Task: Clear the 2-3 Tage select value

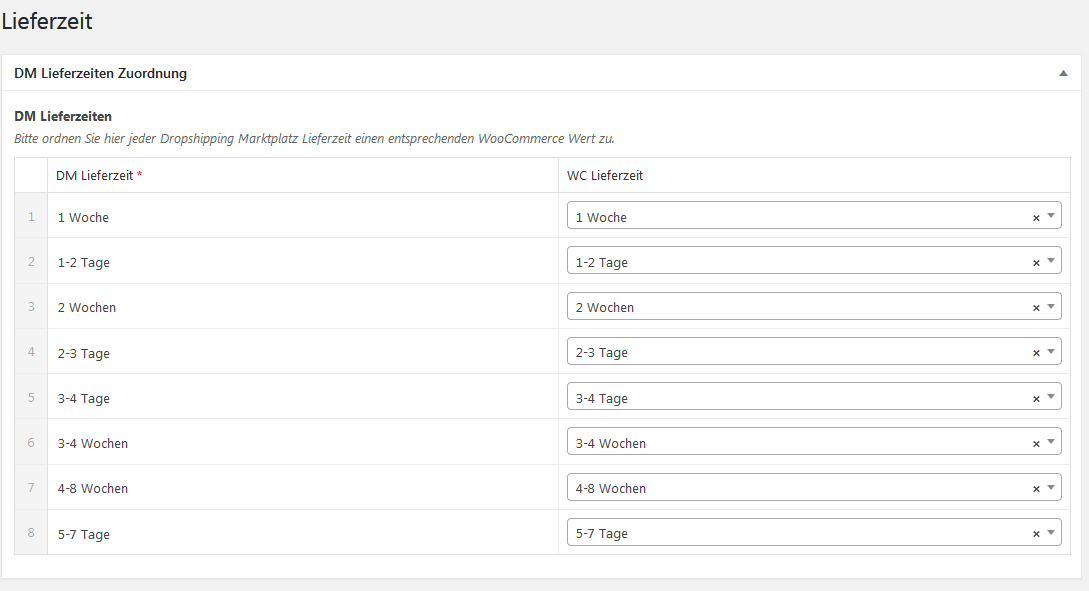Action: point(1036,353)
